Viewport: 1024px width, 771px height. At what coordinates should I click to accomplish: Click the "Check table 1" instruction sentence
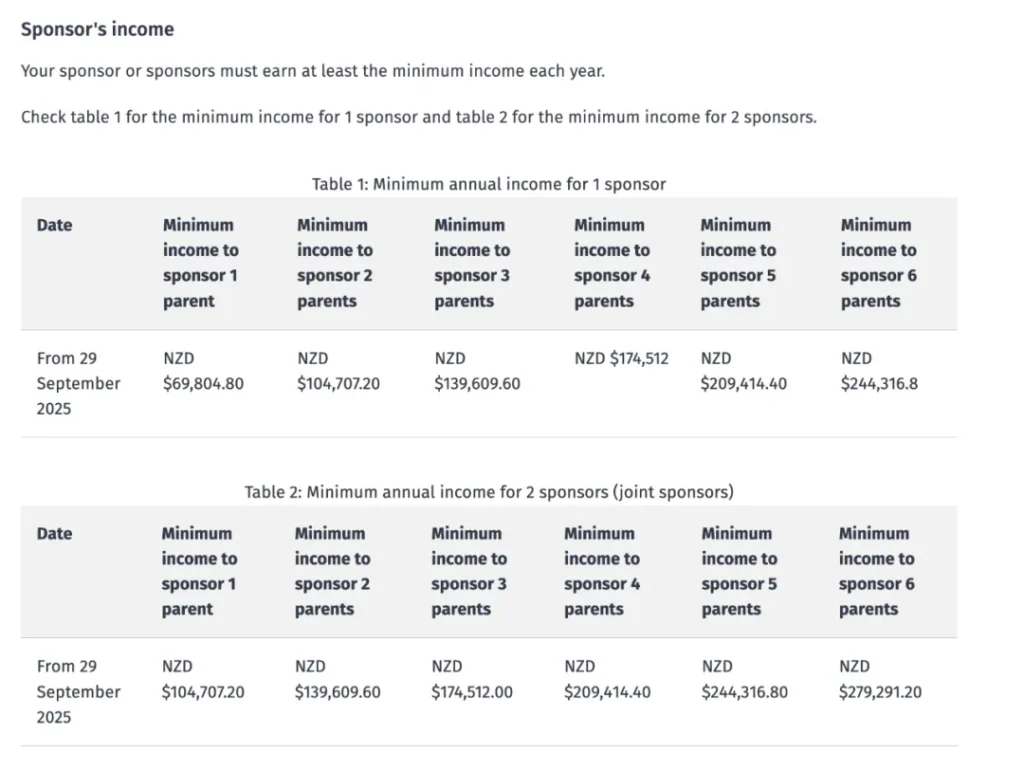coord(418,117)
